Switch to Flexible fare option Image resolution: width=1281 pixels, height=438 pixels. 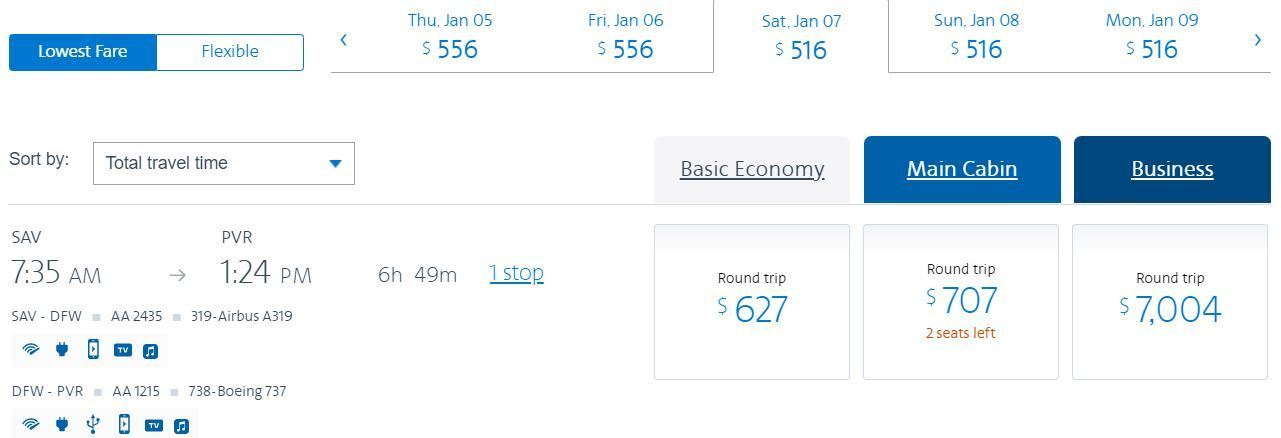coord(230,52)
